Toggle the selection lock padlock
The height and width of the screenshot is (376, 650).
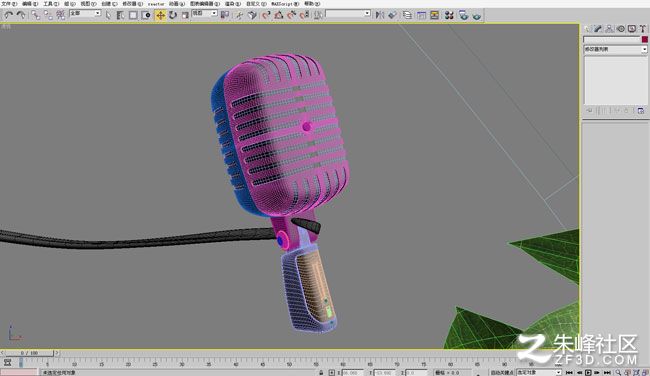click(x=321, y=373)
